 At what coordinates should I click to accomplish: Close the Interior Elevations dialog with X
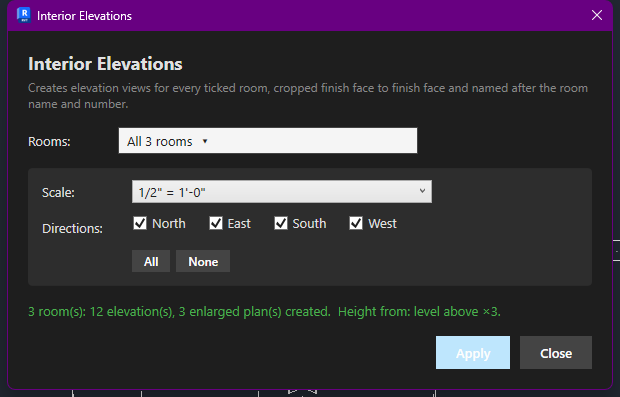pos(597,15)
